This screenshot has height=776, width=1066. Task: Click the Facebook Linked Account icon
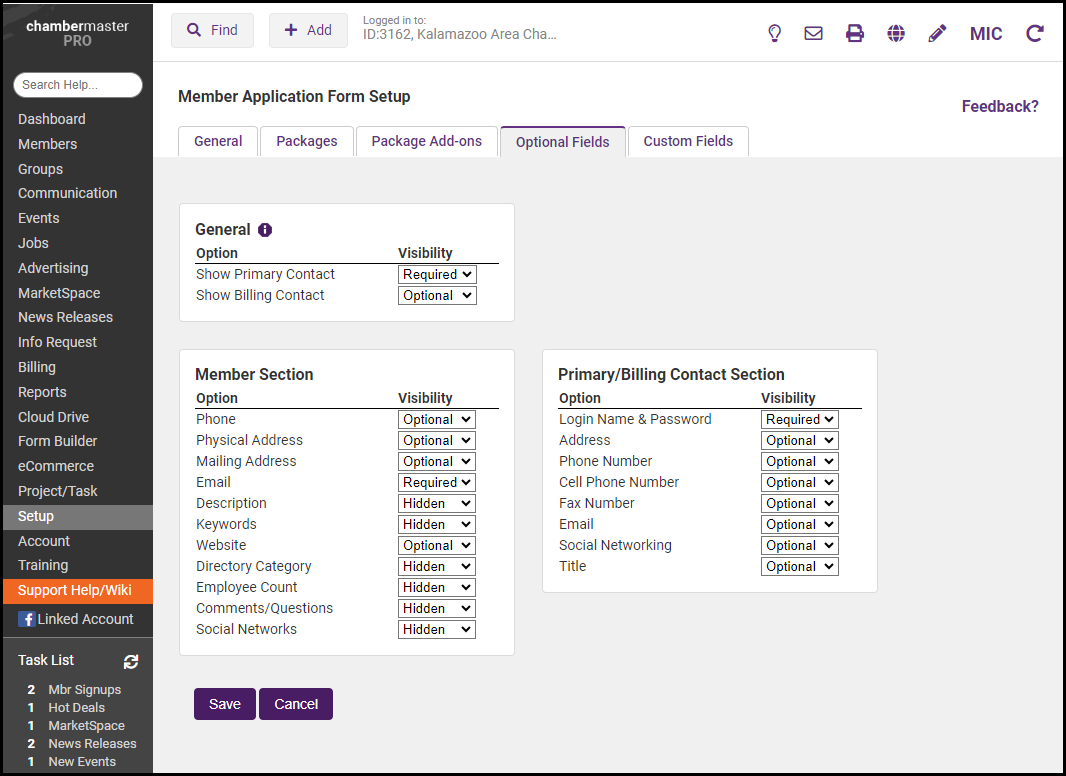click(x=26, y=619)
